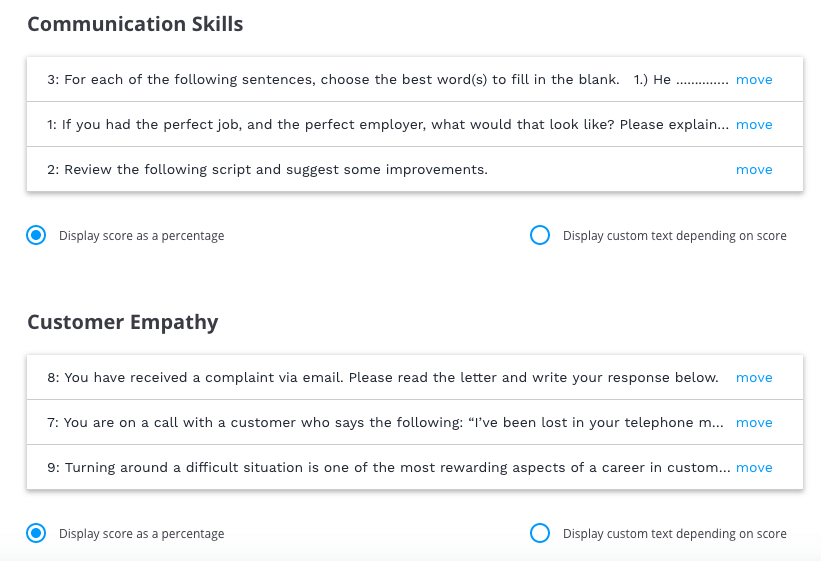Screen dimensions: 821x561
Task: Move question 7 about telephone call
Action: coord(754,423)
